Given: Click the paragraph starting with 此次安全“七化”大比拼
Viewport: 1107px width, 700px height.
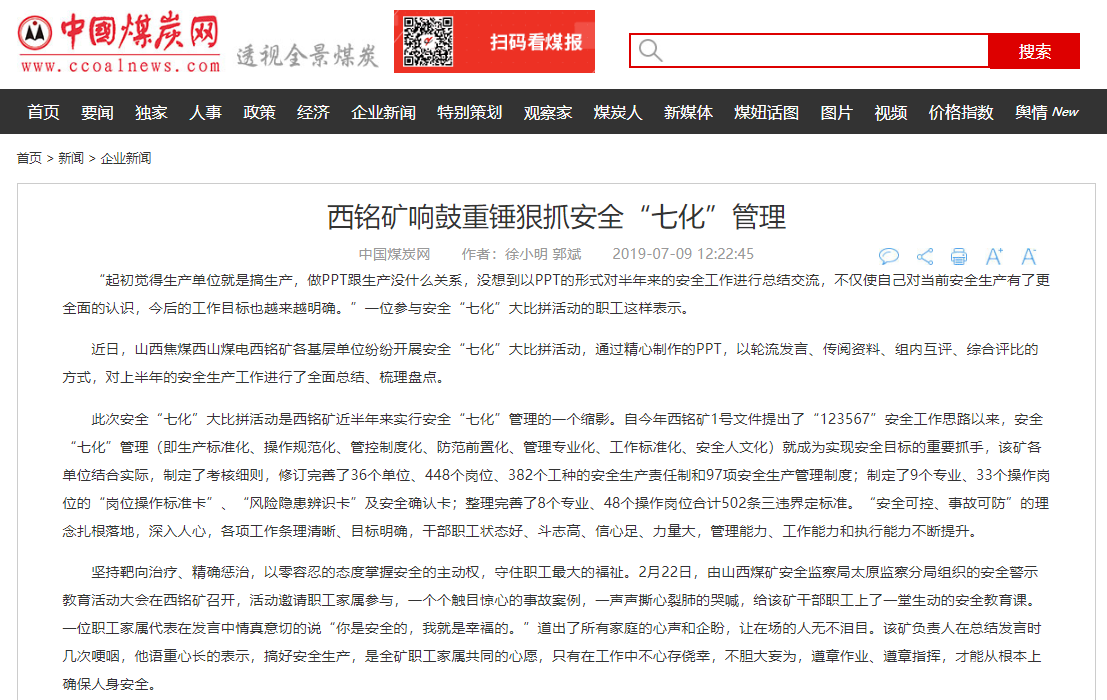Looking at the screenshot, I should coord(556,475).
